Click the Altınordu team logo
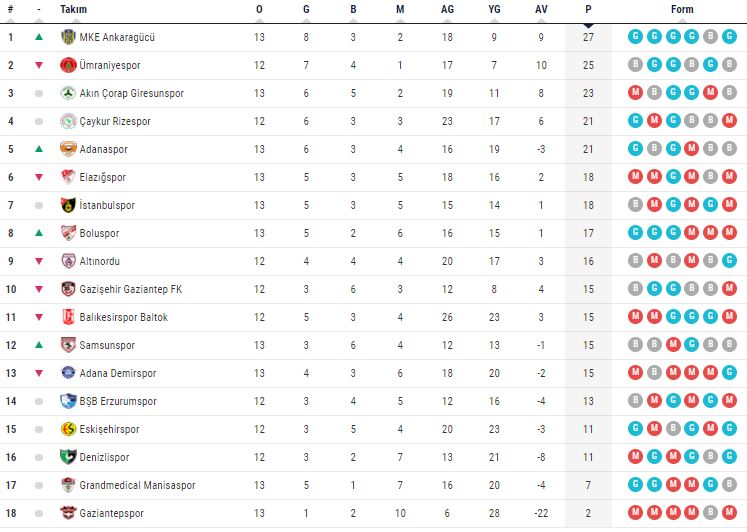 click(68, 261)
